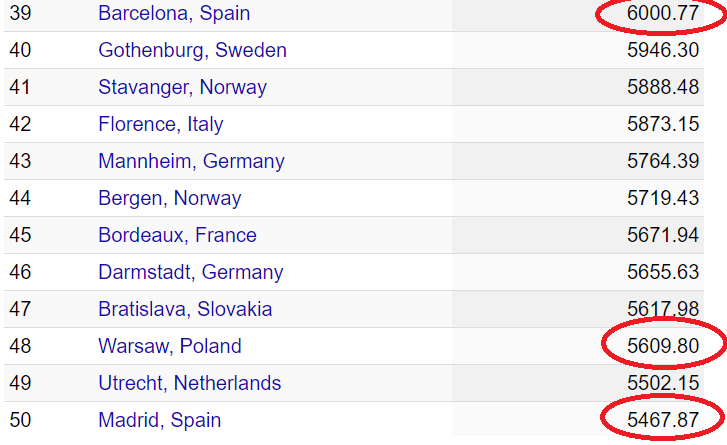Select rank number 41 for Stavanger
The height and width of the screenshot is (445, 727).
coord(20,88)
